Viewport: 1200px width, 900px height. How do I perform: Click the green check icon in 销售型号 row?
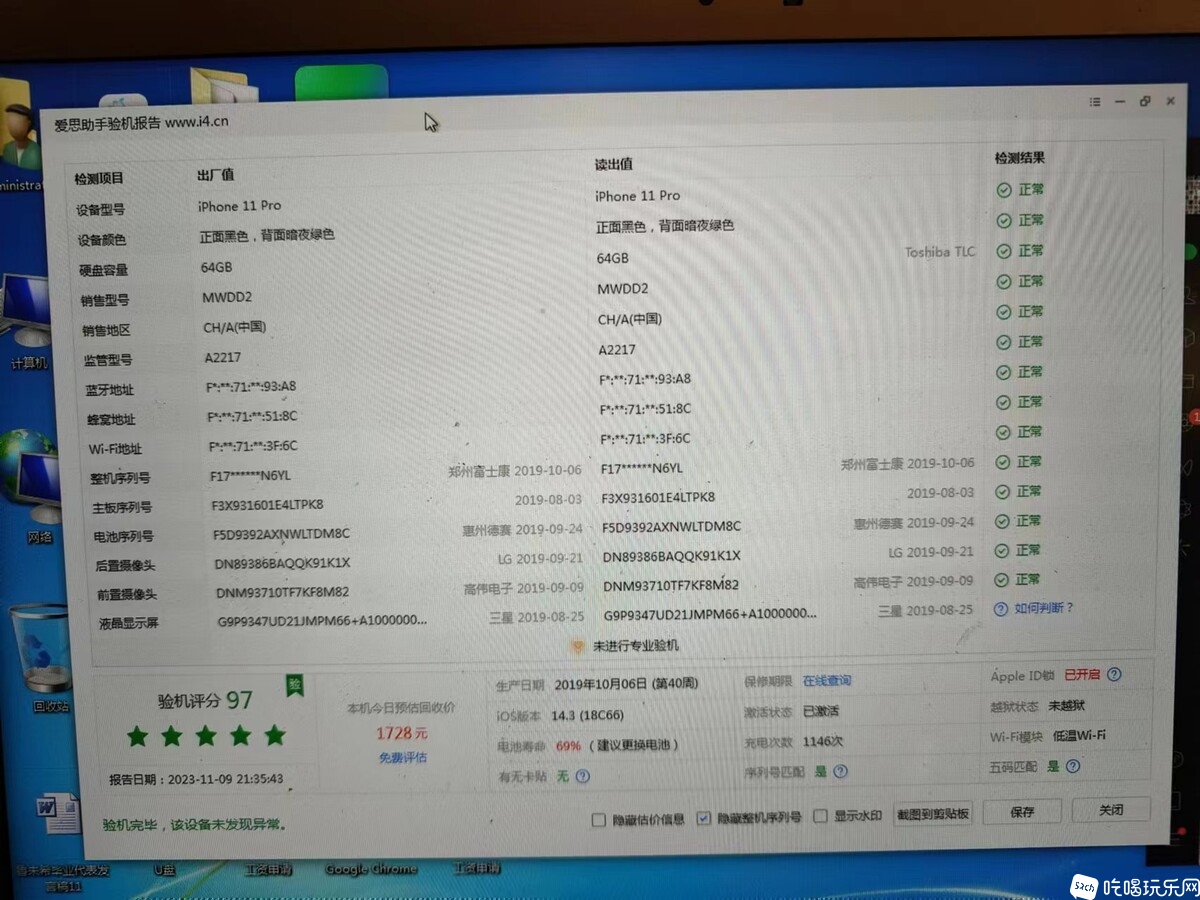pos(1003,282)
